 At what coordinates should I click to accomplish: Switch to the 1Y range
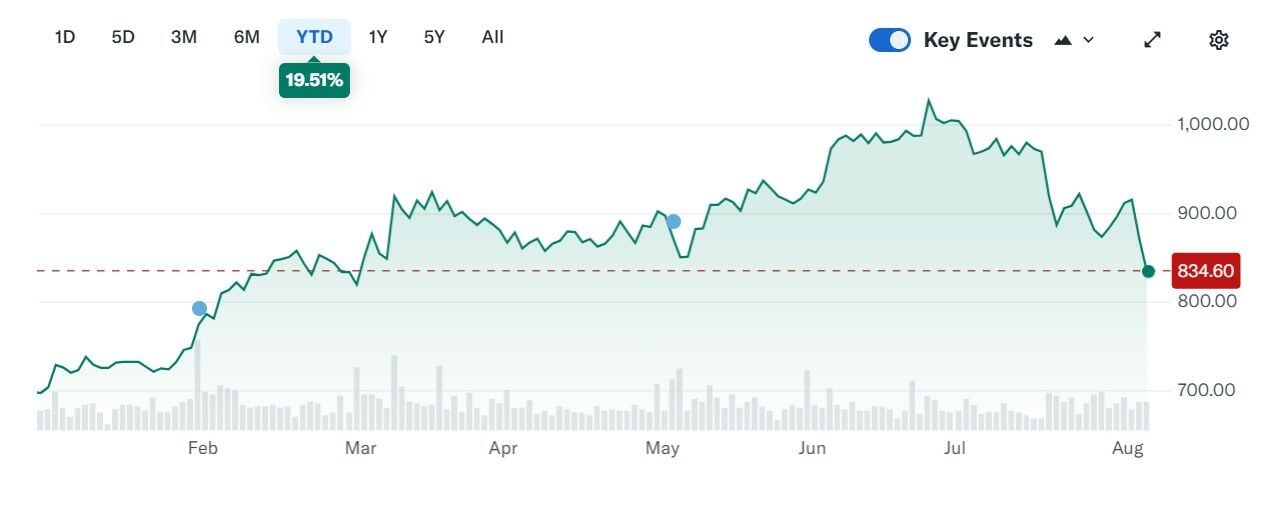tap(378, 37)
